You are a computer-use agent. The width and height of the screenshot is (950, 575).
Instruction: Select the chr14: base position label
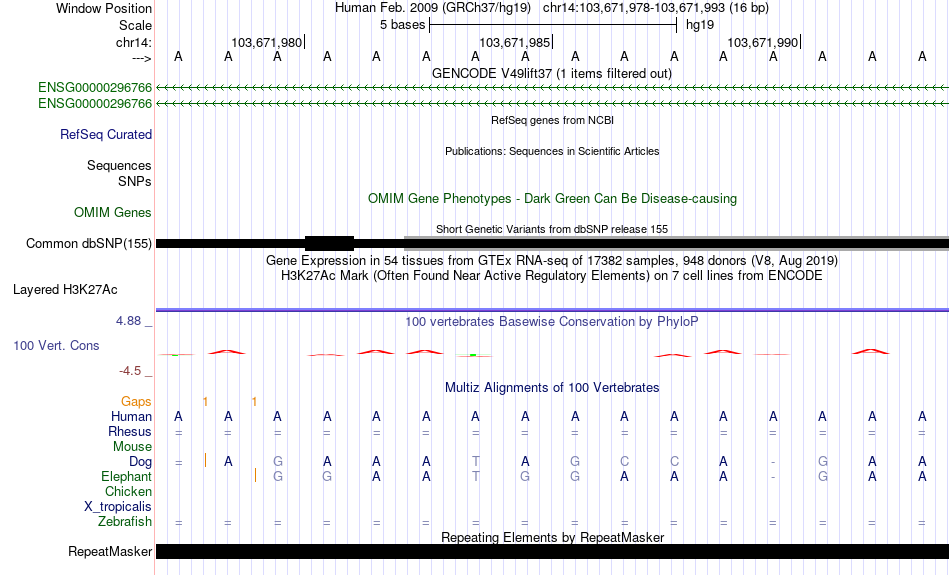[x=133, y=42]
